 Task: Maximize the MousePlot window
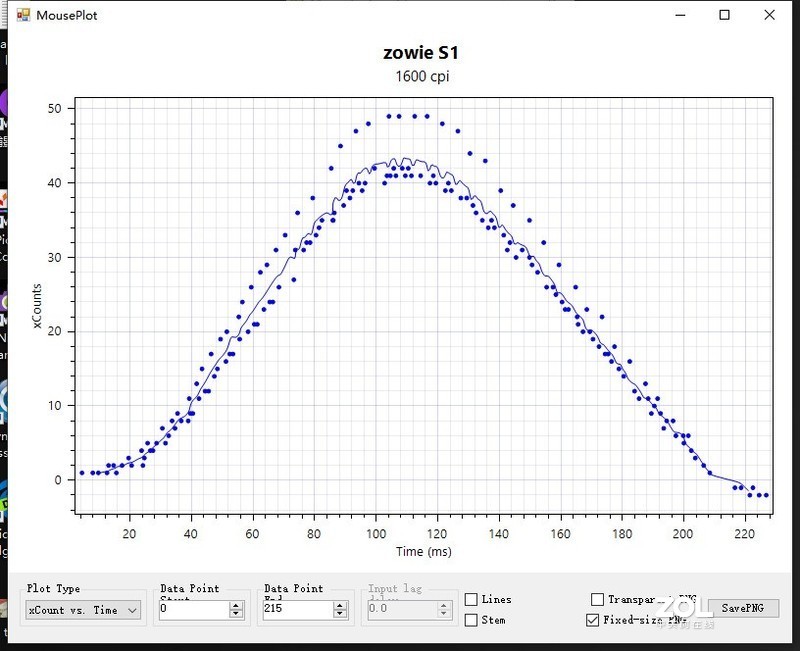(x=724, y=15)
